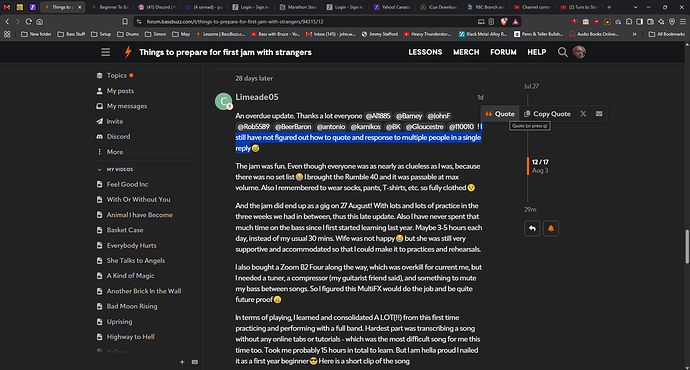The image size is (690, 370).
Task: Open the bookmarks overflow chevron
Action: pos(634,34)
